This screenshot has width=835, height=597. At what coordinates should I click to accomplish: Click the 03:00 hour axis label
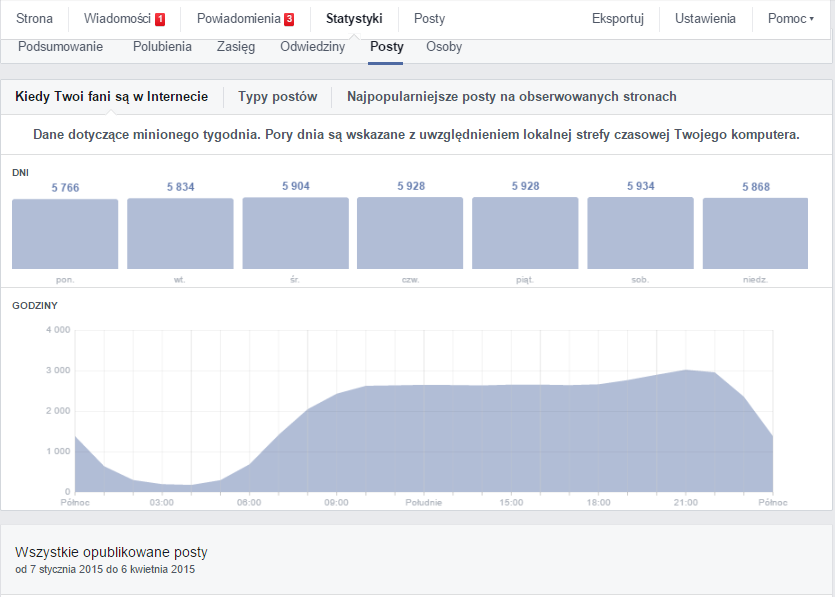click(x=161, y=502)
